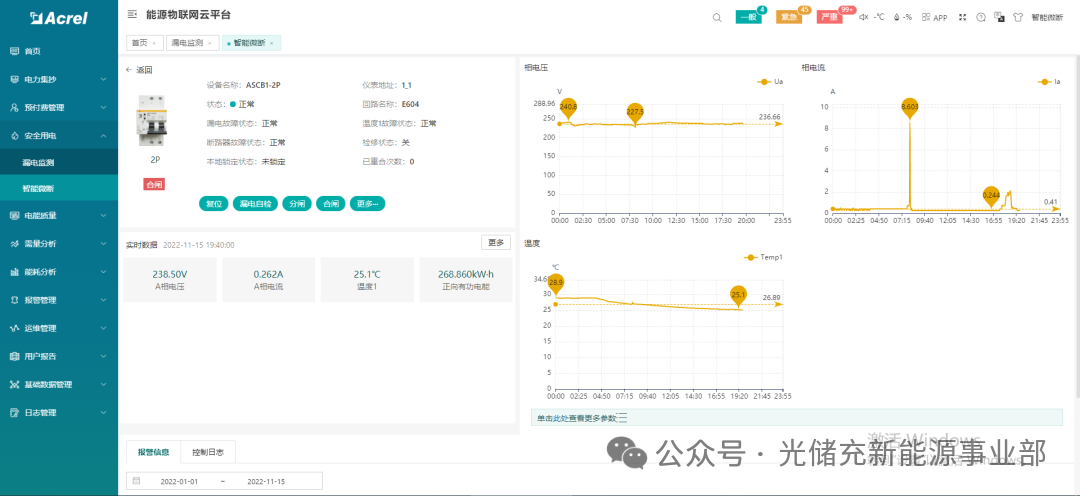The image size is (1080, 496).
Task: Go back using the 返回 arrow
Action: point(129,70)
